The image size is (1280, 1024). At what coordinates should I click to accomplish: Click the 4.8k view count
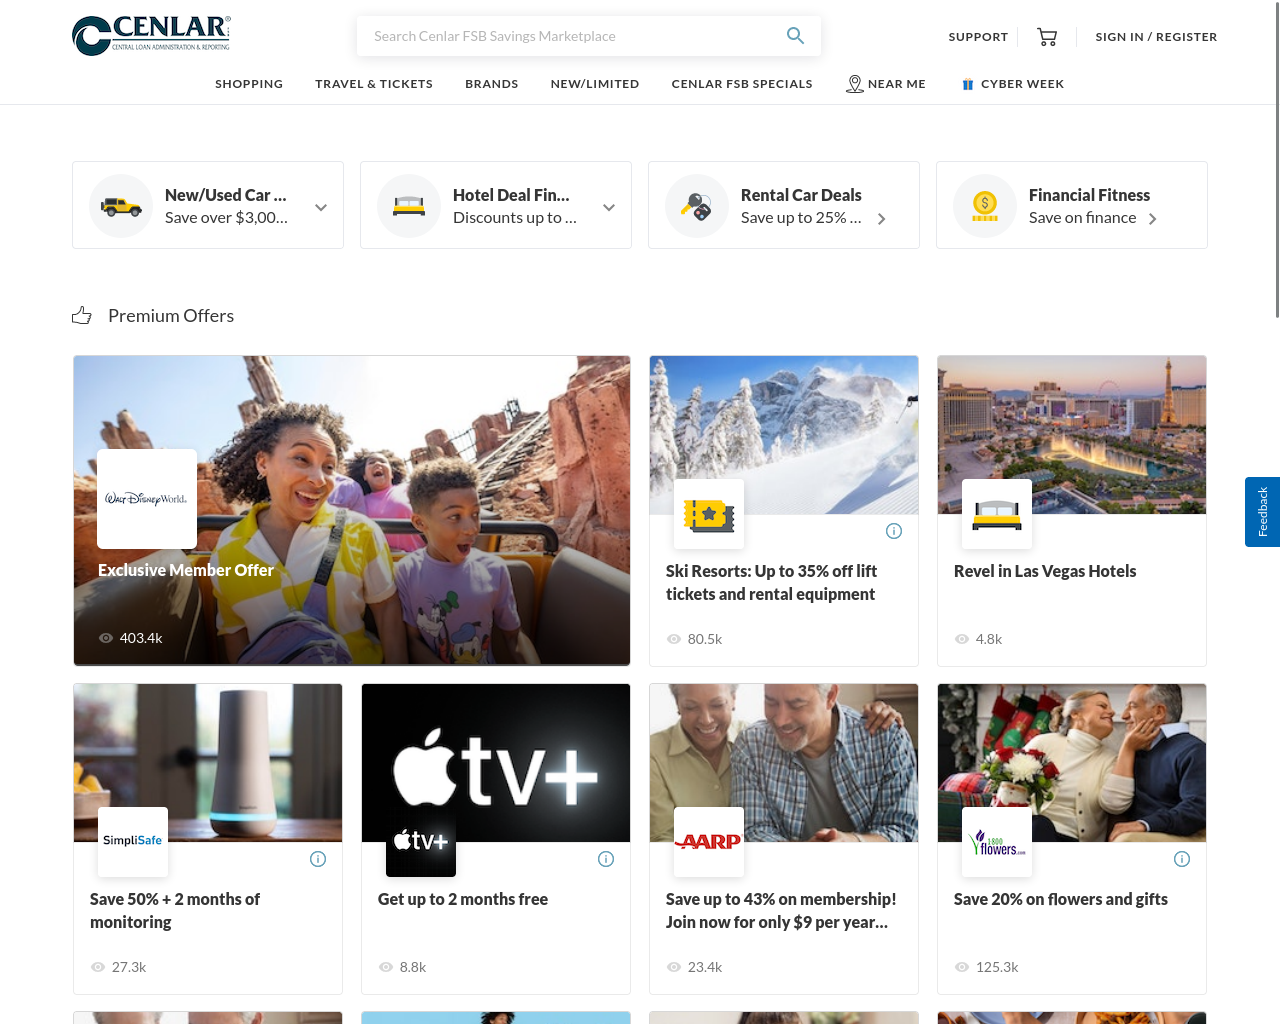989,639
